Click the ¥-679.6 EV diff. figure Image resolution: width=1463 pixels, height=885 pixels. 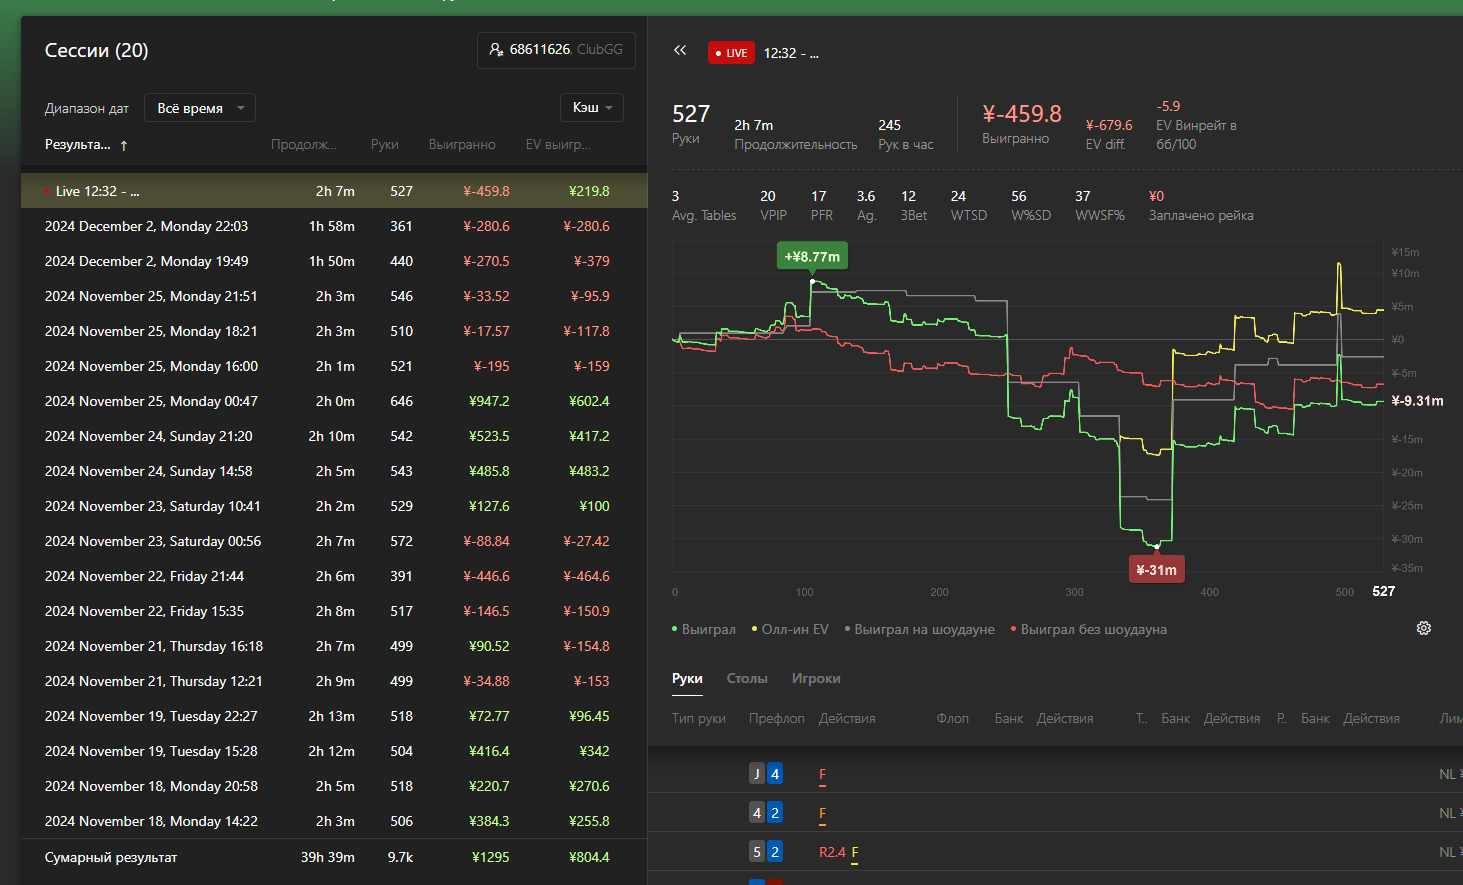(x=1109, y=125)
